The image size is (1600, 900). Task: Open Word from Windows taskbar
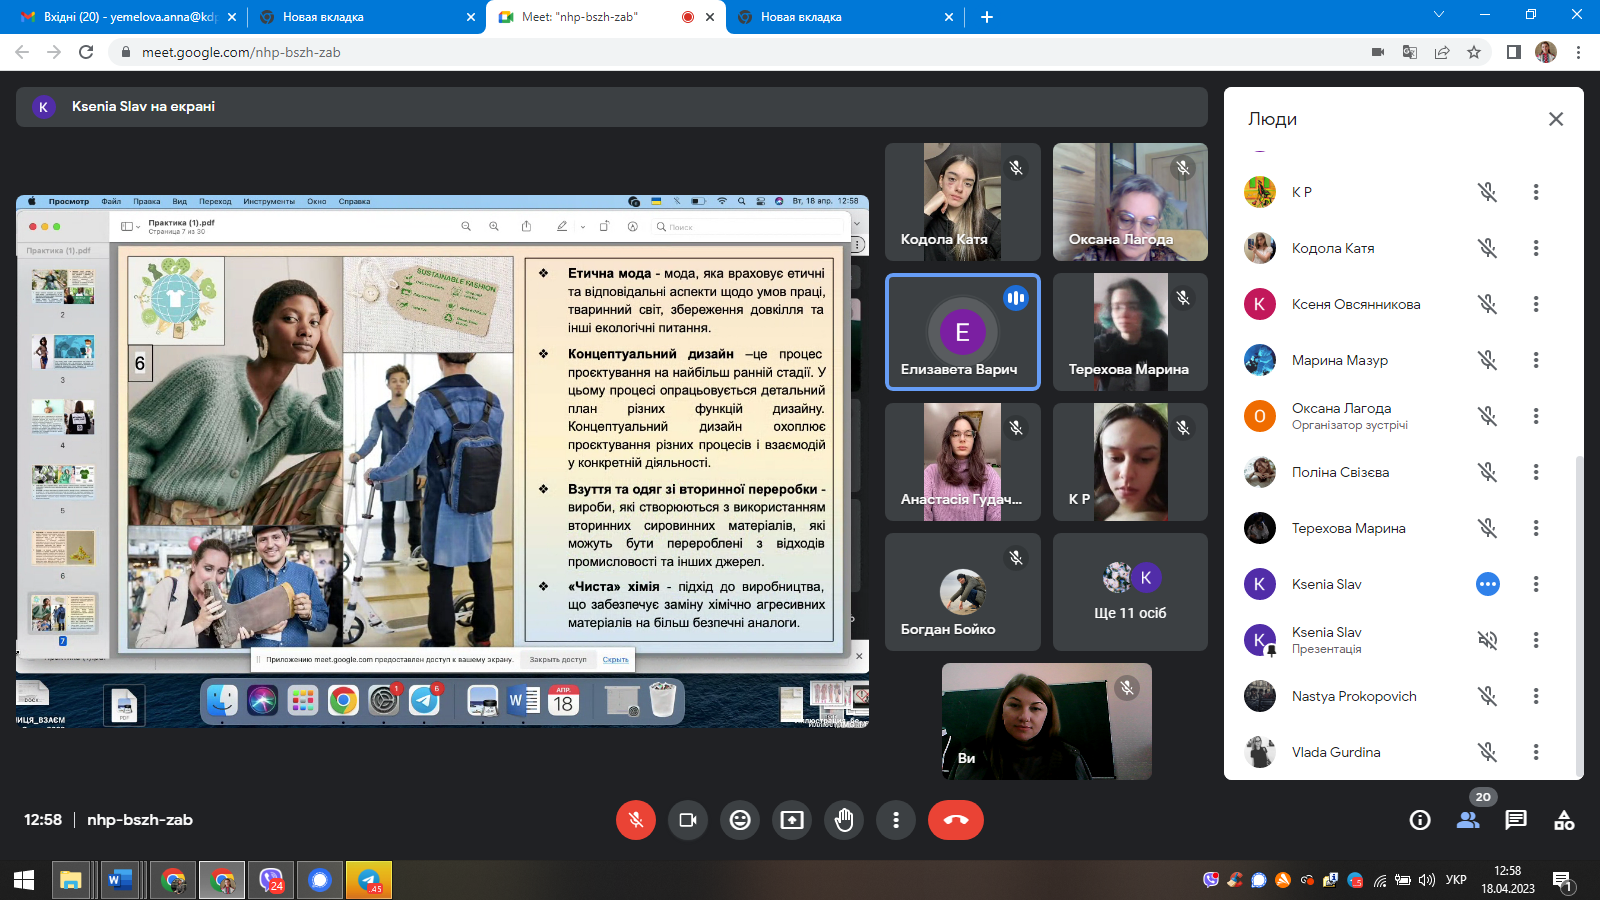point(120,880)
